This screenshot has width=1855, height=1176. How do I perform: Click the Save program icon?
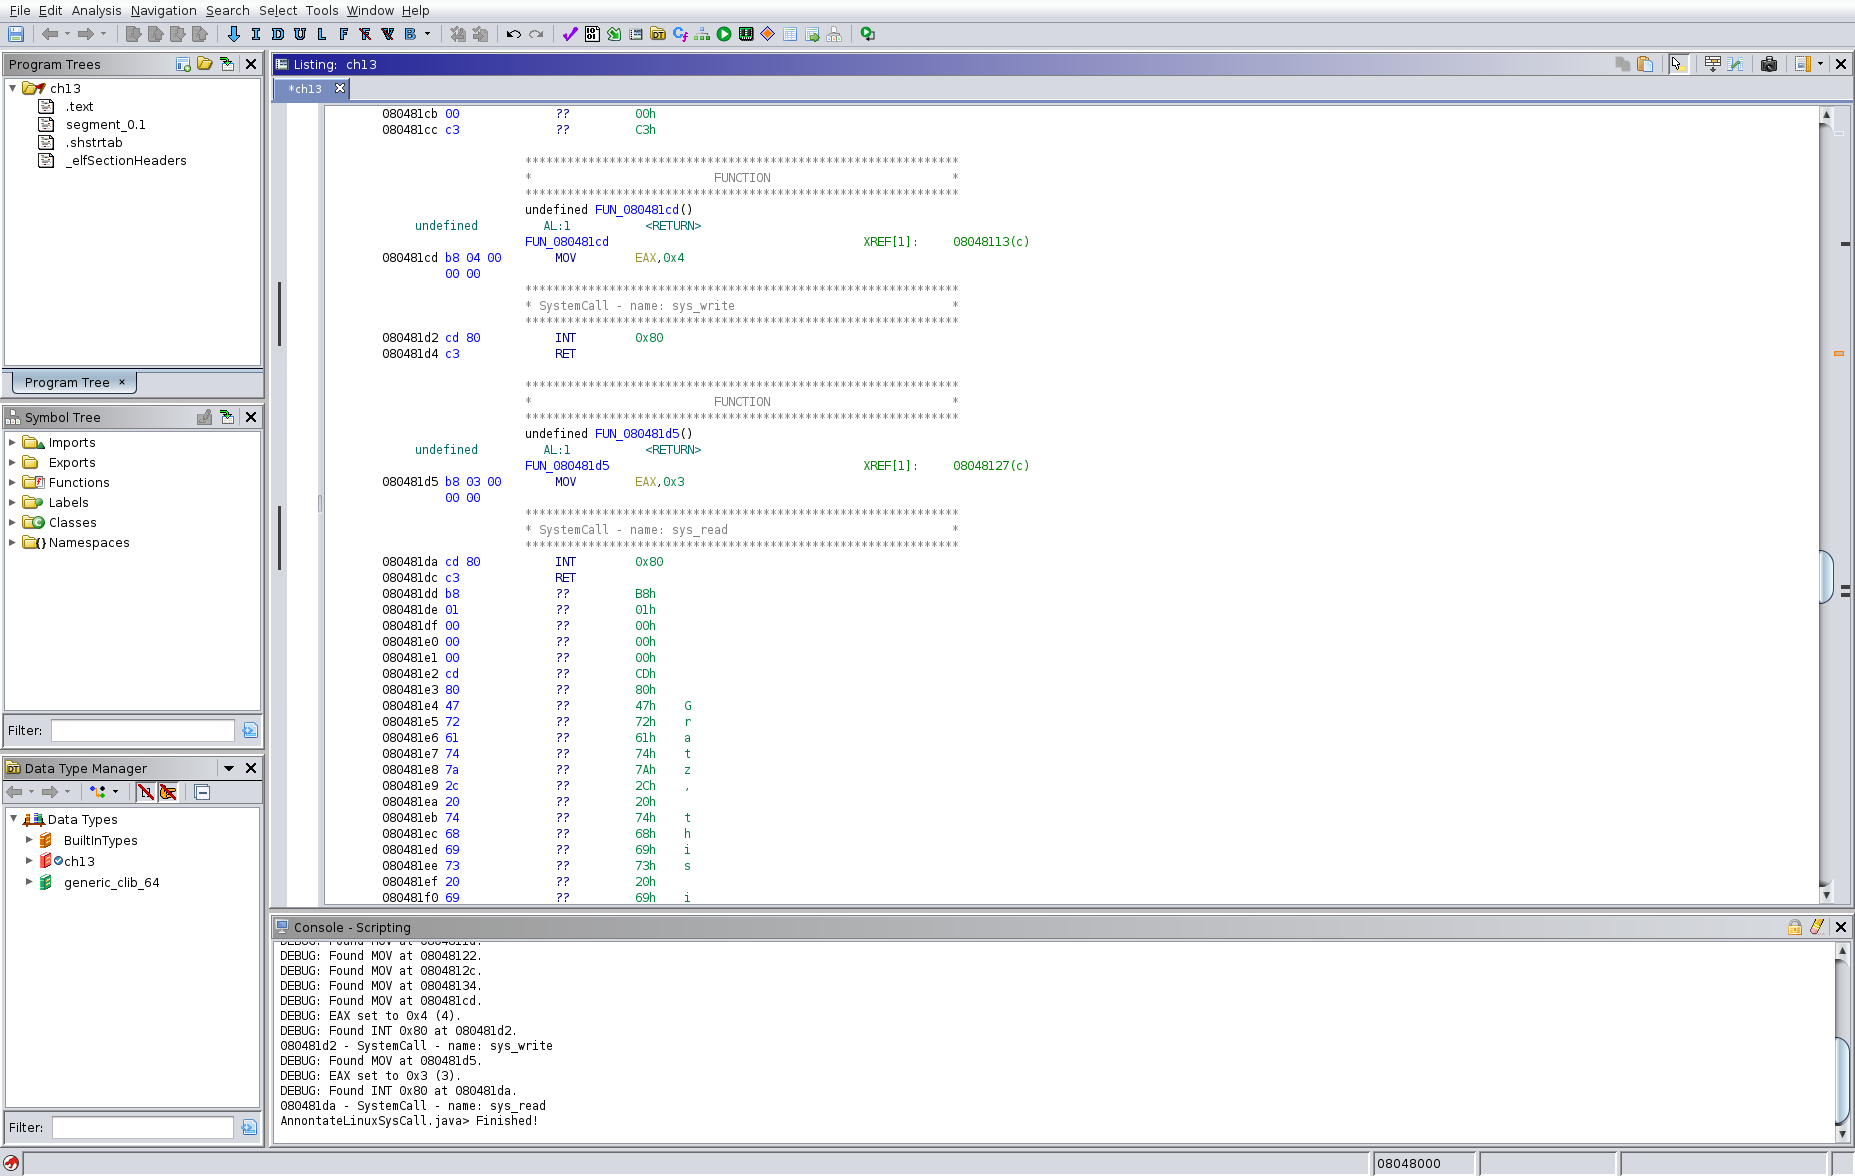(x=16, y=34)
